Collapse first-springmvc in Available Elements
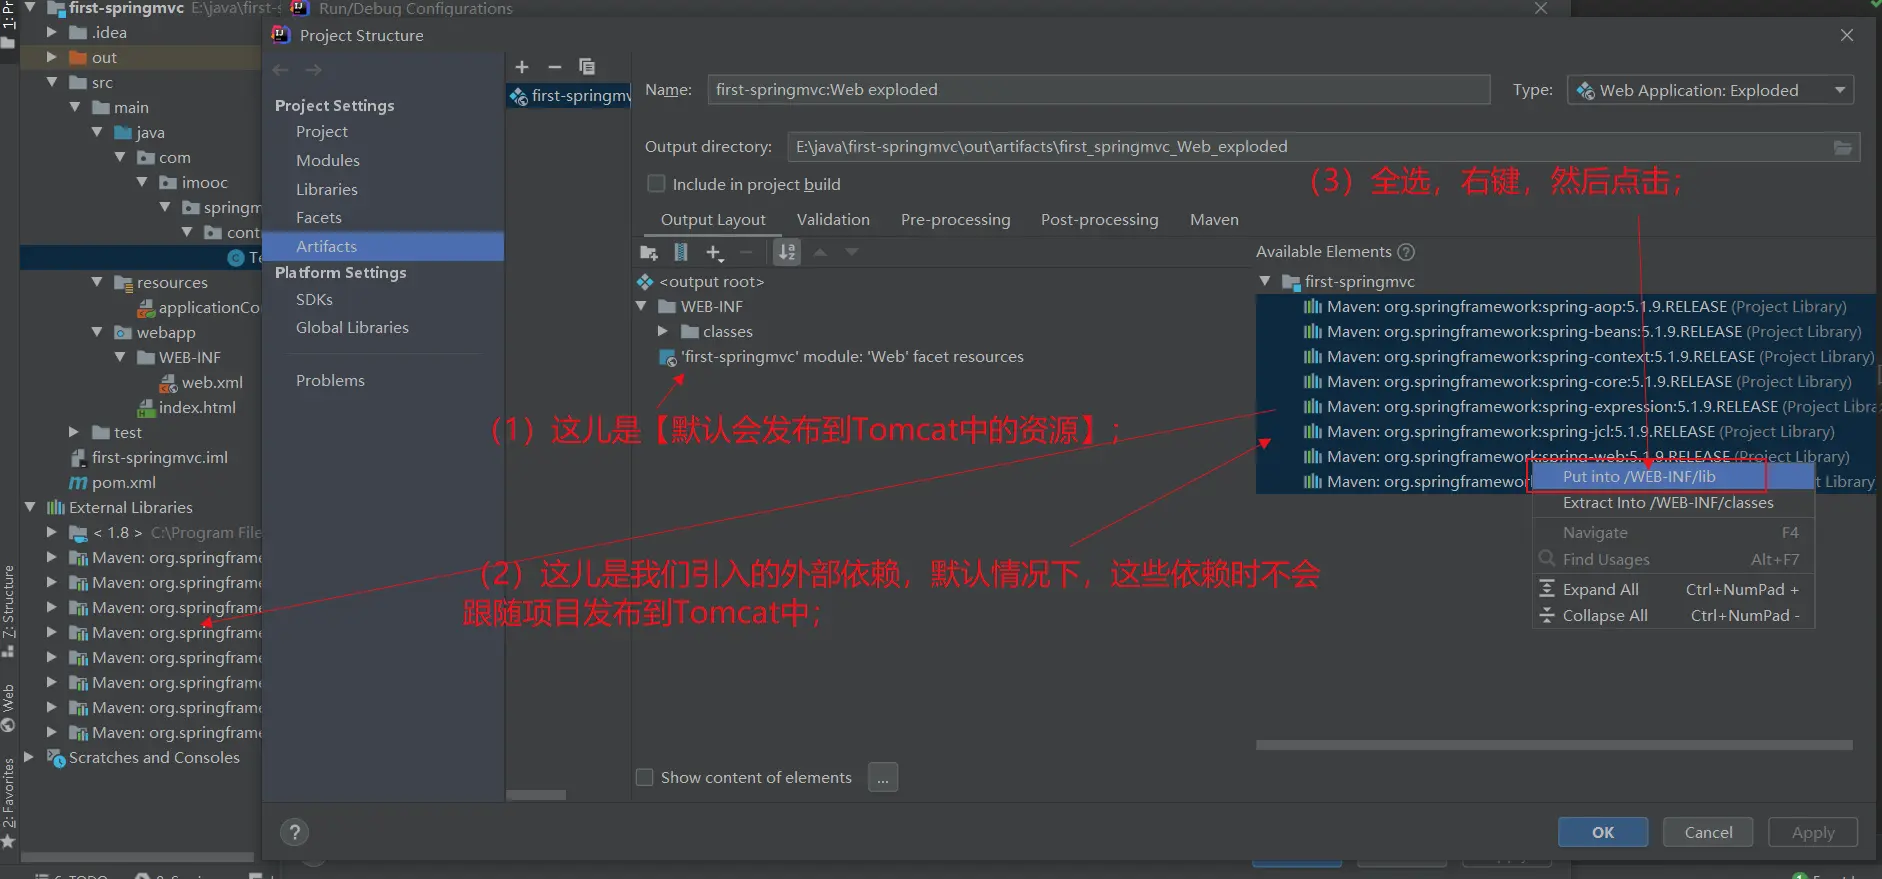The width and height of the screenshot is (1882, 879). pyautogui.click(x=1265, y=282)
